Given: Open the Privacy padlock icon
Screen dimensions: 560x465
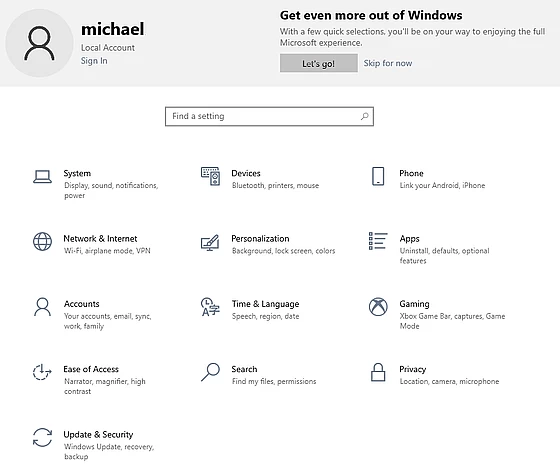Looking at the screenshot, I should [x=378, y=372].
